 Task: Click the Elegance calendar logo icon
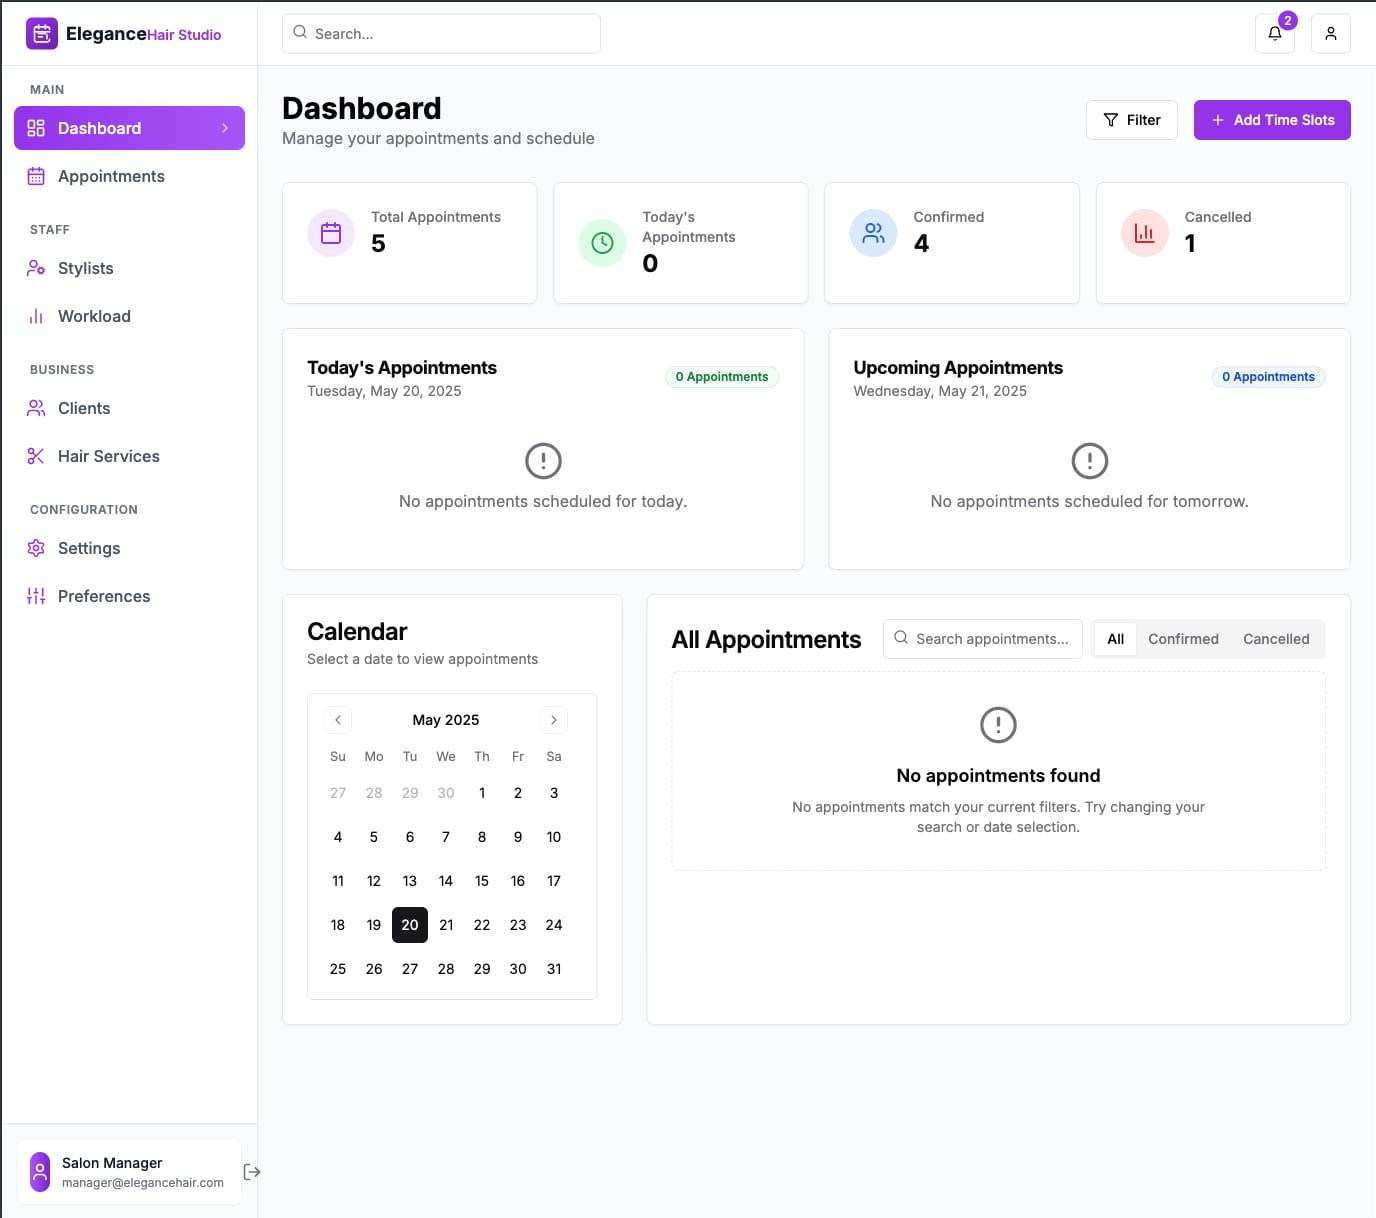tap(42, 34)
